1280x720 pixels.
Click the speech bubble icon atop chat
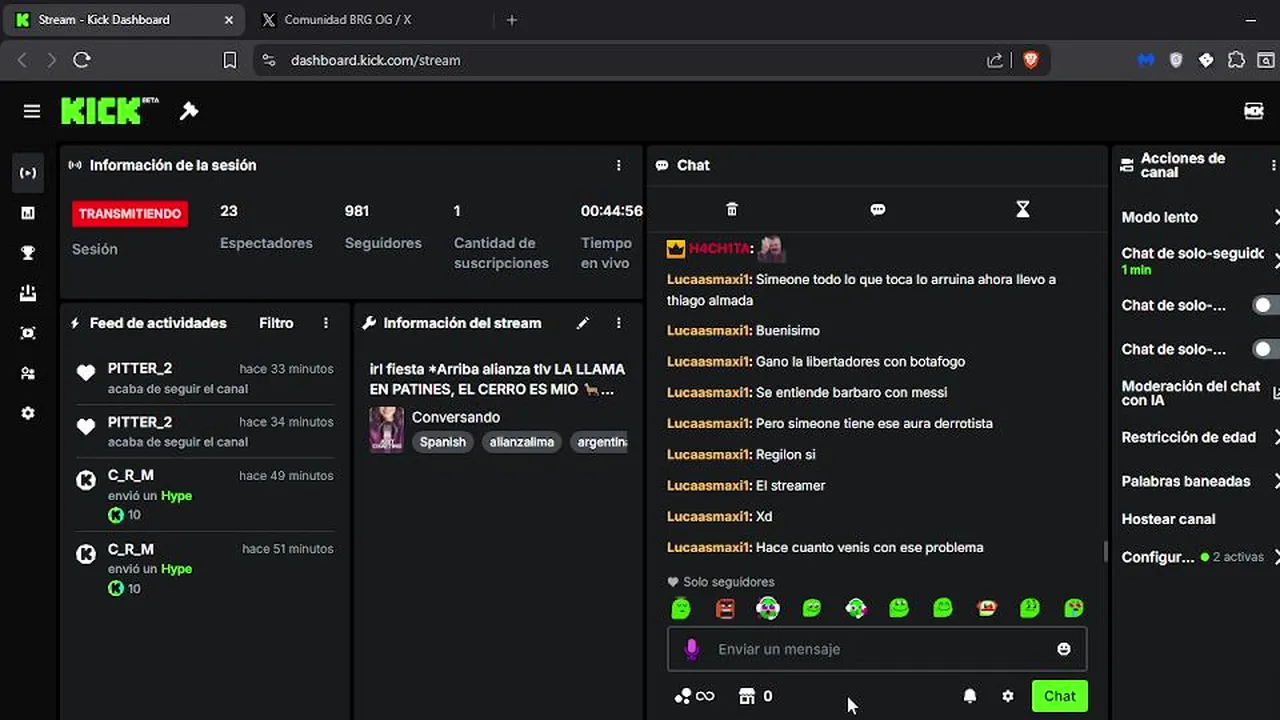[878, 209]
